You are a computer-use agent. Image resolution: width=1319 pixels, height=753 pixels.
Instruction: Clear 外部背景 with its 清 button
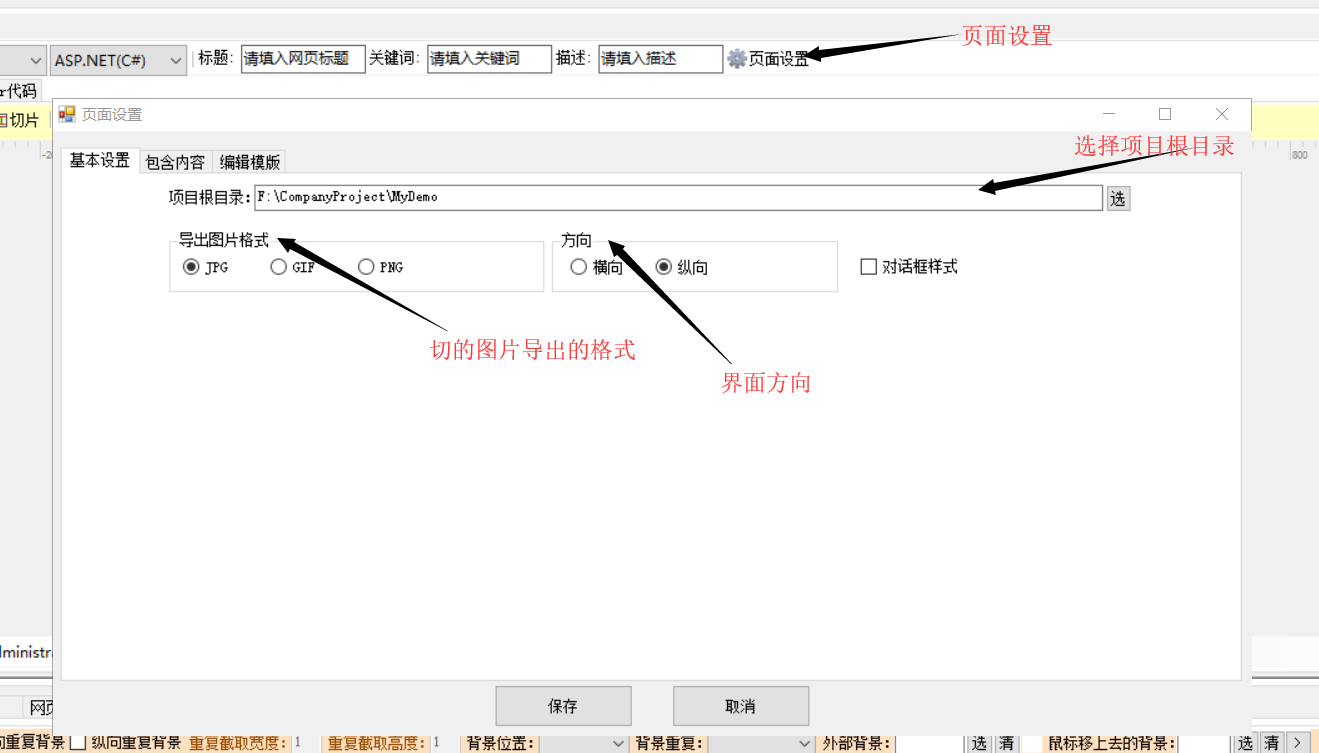tap(1006, 743)
